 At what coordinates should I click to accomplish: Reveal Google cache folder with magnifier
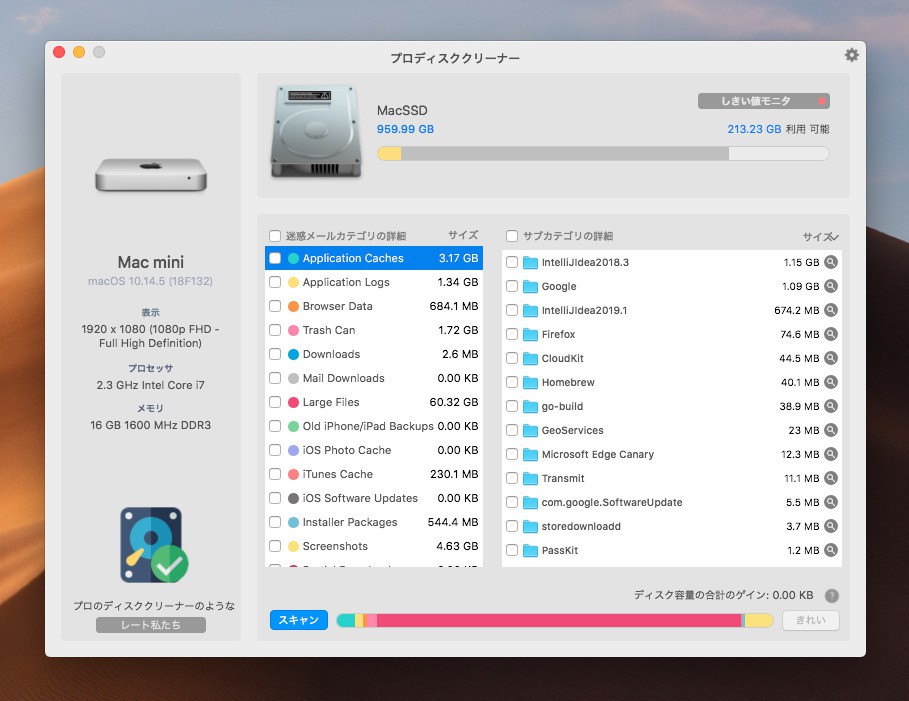click(830, 286)
